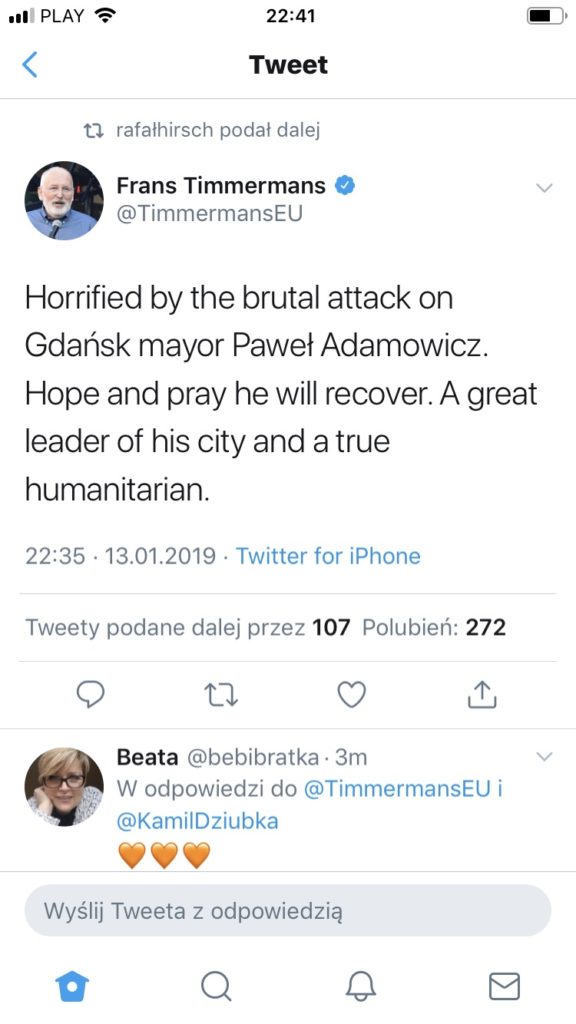Expand options chevron on Beata's reply
Screen dimensions: 576x1024
543,757
